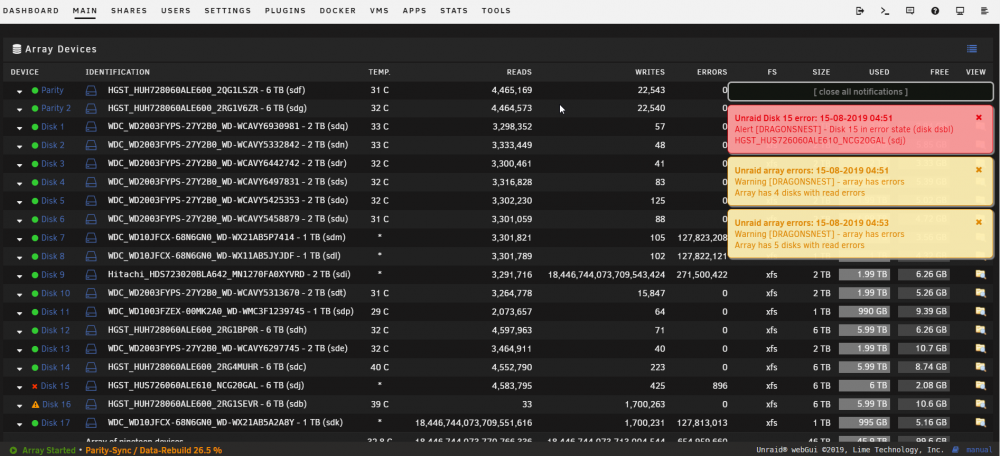Open the dropdown arrow beside Disk 4
This screenshot has width=1000, height=456.
click(x=19, y=184)
